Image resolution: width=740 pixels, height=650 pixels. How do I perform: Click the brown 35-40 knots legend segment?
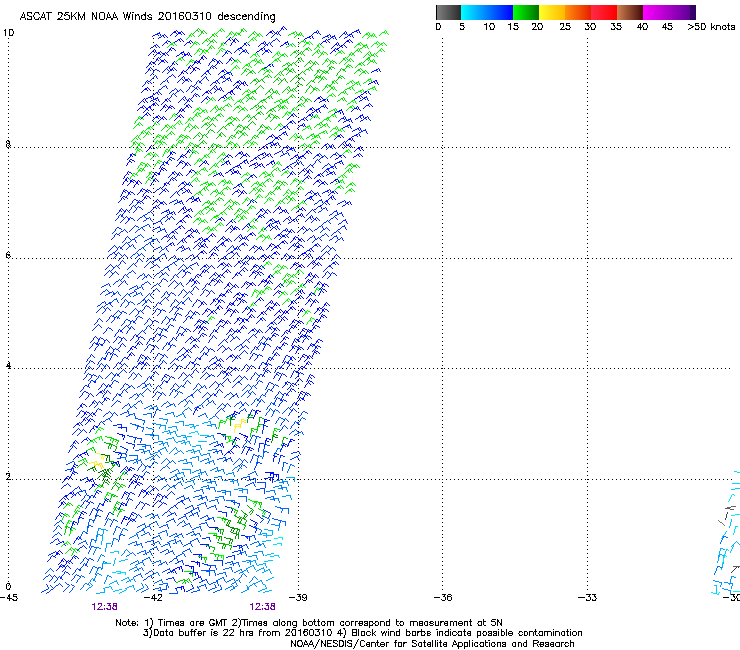630,12
